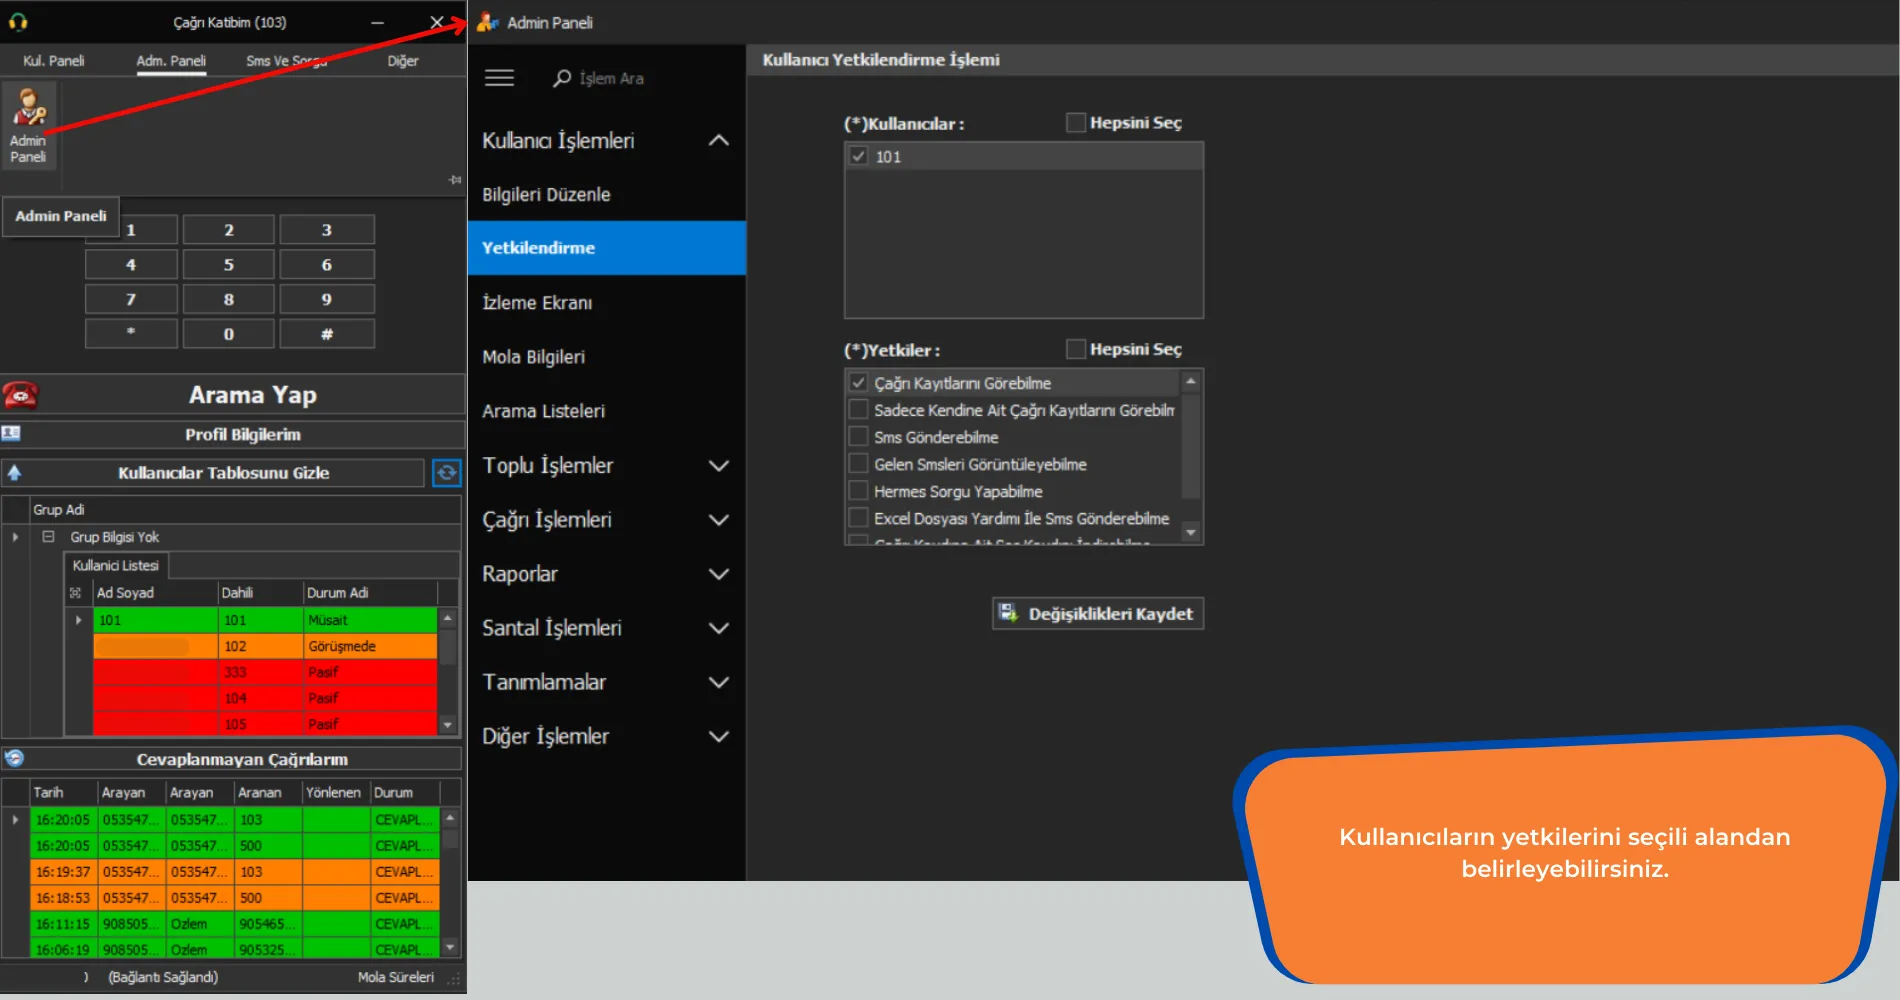1900x1000 pixels.
Task: Toggle Hepsini Seç for Kullanıcılar
Action: click(x=1076, y=123)
